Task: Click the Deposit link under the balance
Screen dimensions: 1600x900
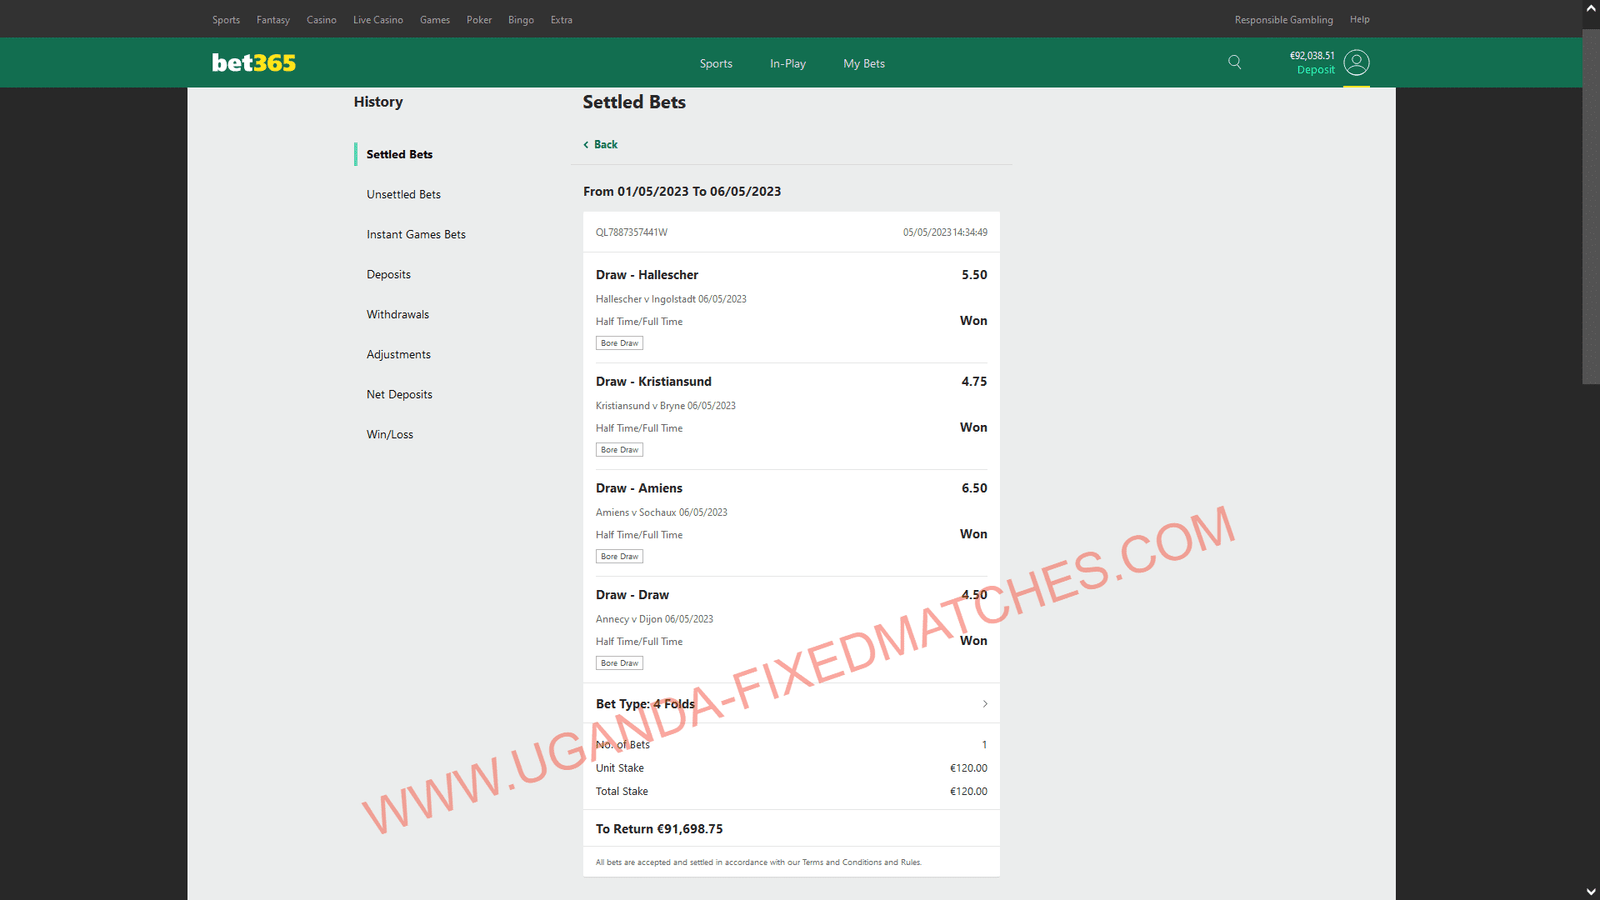Action: pos(1315,70)
